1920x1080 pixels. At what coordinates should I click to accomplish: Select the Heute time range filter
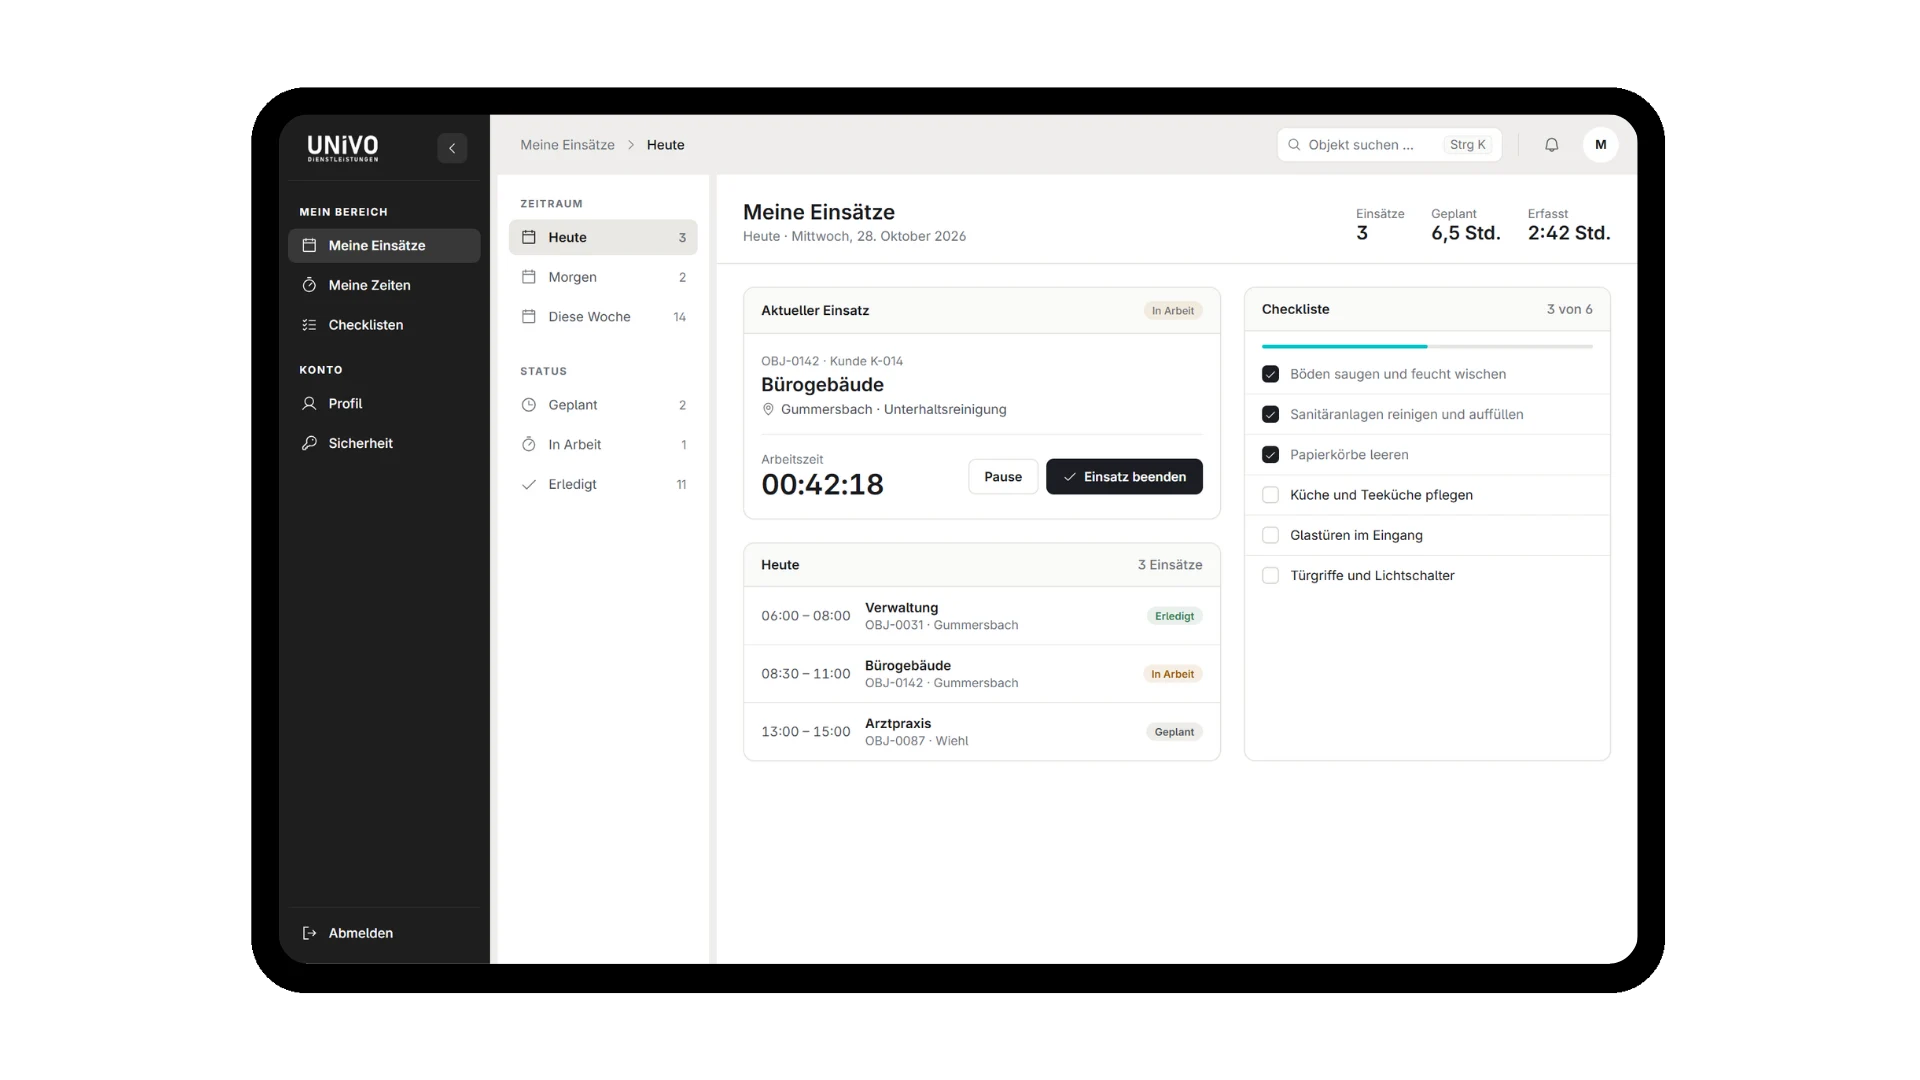click(603, 237)
